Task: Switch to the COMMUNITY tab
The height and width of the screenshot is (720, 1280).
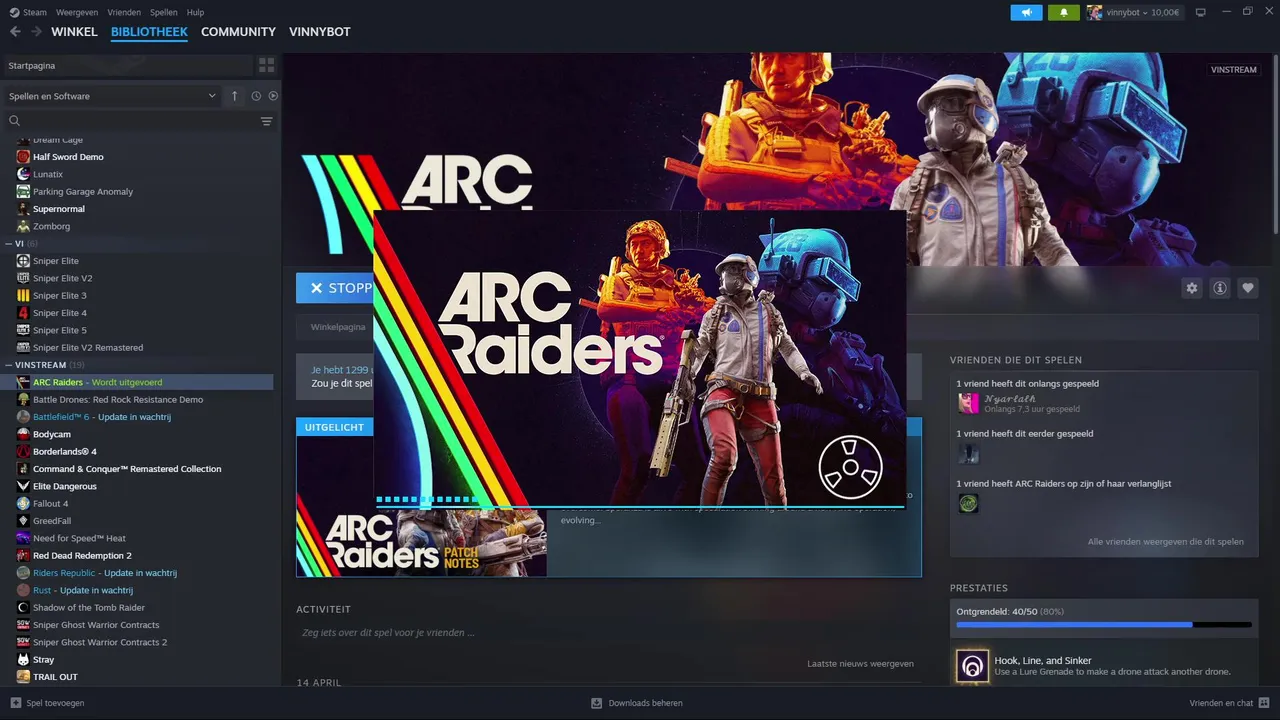Action: [x=238, y=32]
